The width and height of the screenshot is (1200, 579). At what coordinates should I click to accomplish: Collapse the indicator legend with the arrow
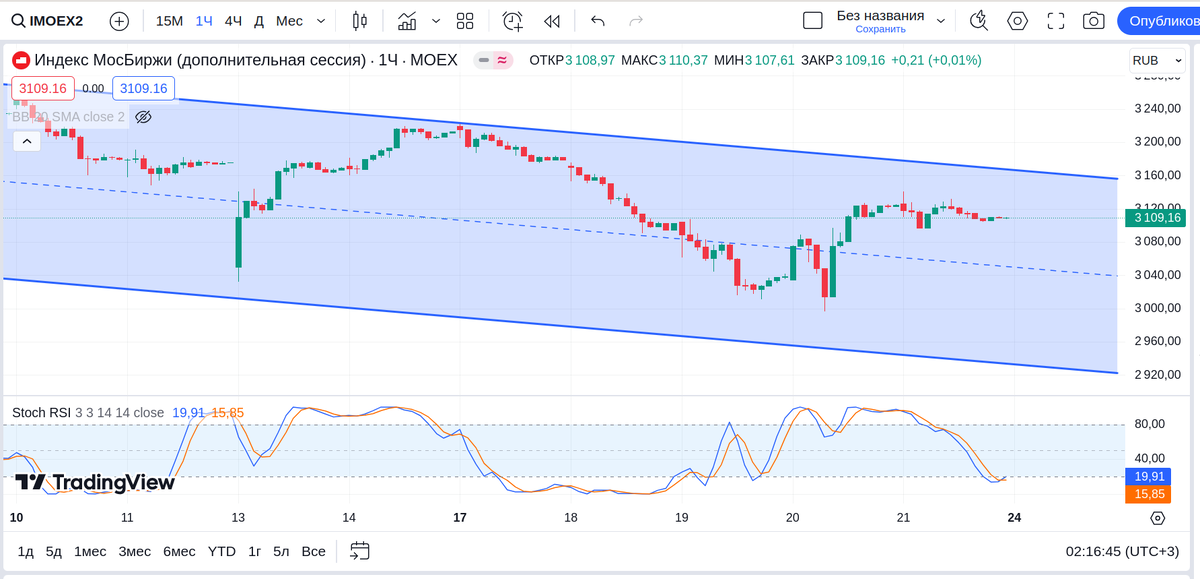click(26, 142)
